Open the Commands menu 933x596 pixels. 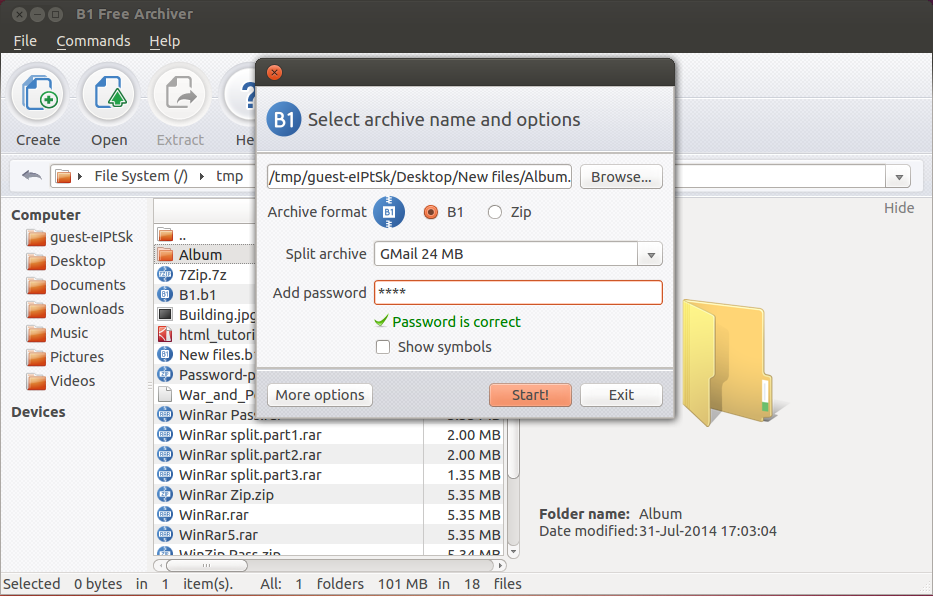pyautogui.click(x=93, y=41)
